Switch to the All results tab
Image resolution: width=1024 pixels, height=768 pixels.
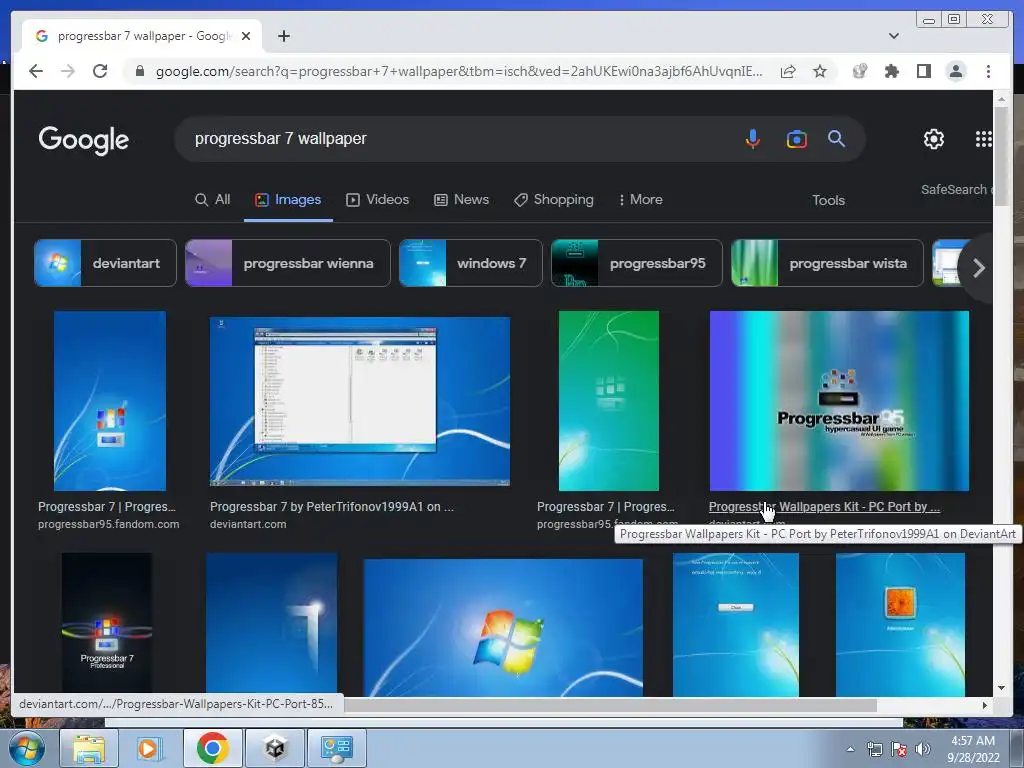click(x=213, y=200)
